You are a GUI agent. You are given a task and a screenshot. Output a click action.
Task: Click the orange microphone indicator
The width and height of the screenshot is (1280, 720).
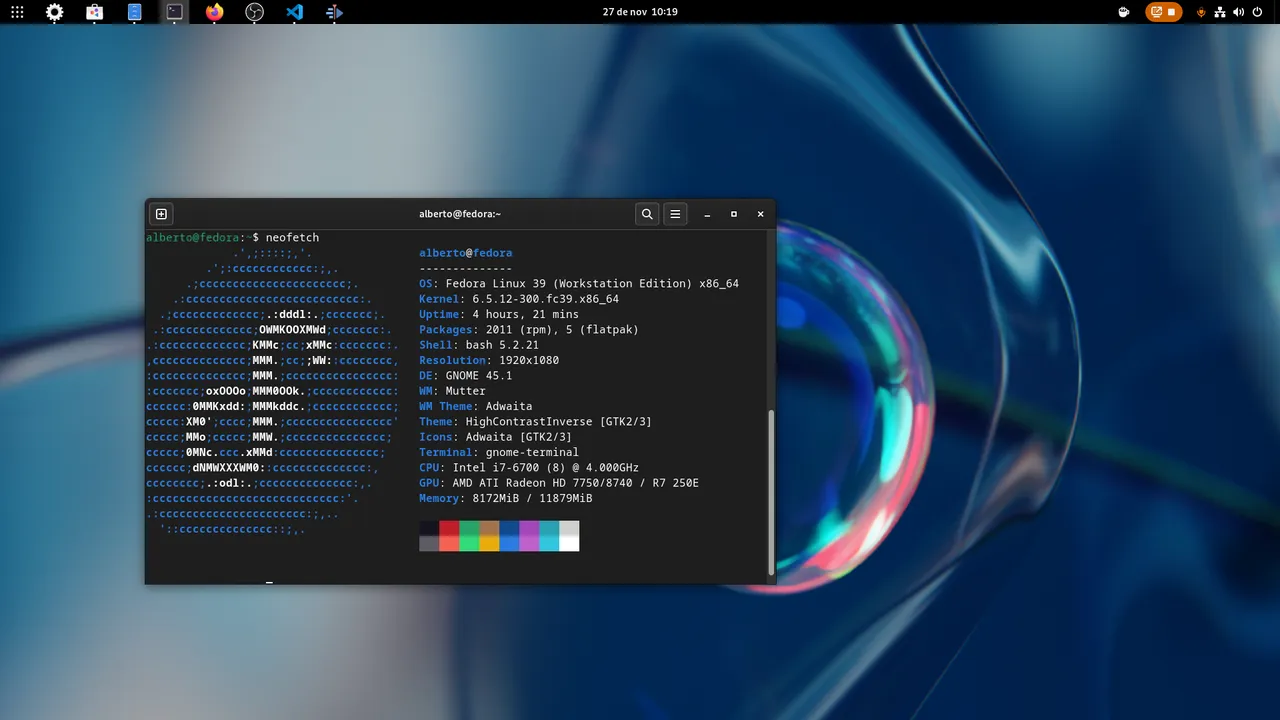click(x=1201, y=12)
